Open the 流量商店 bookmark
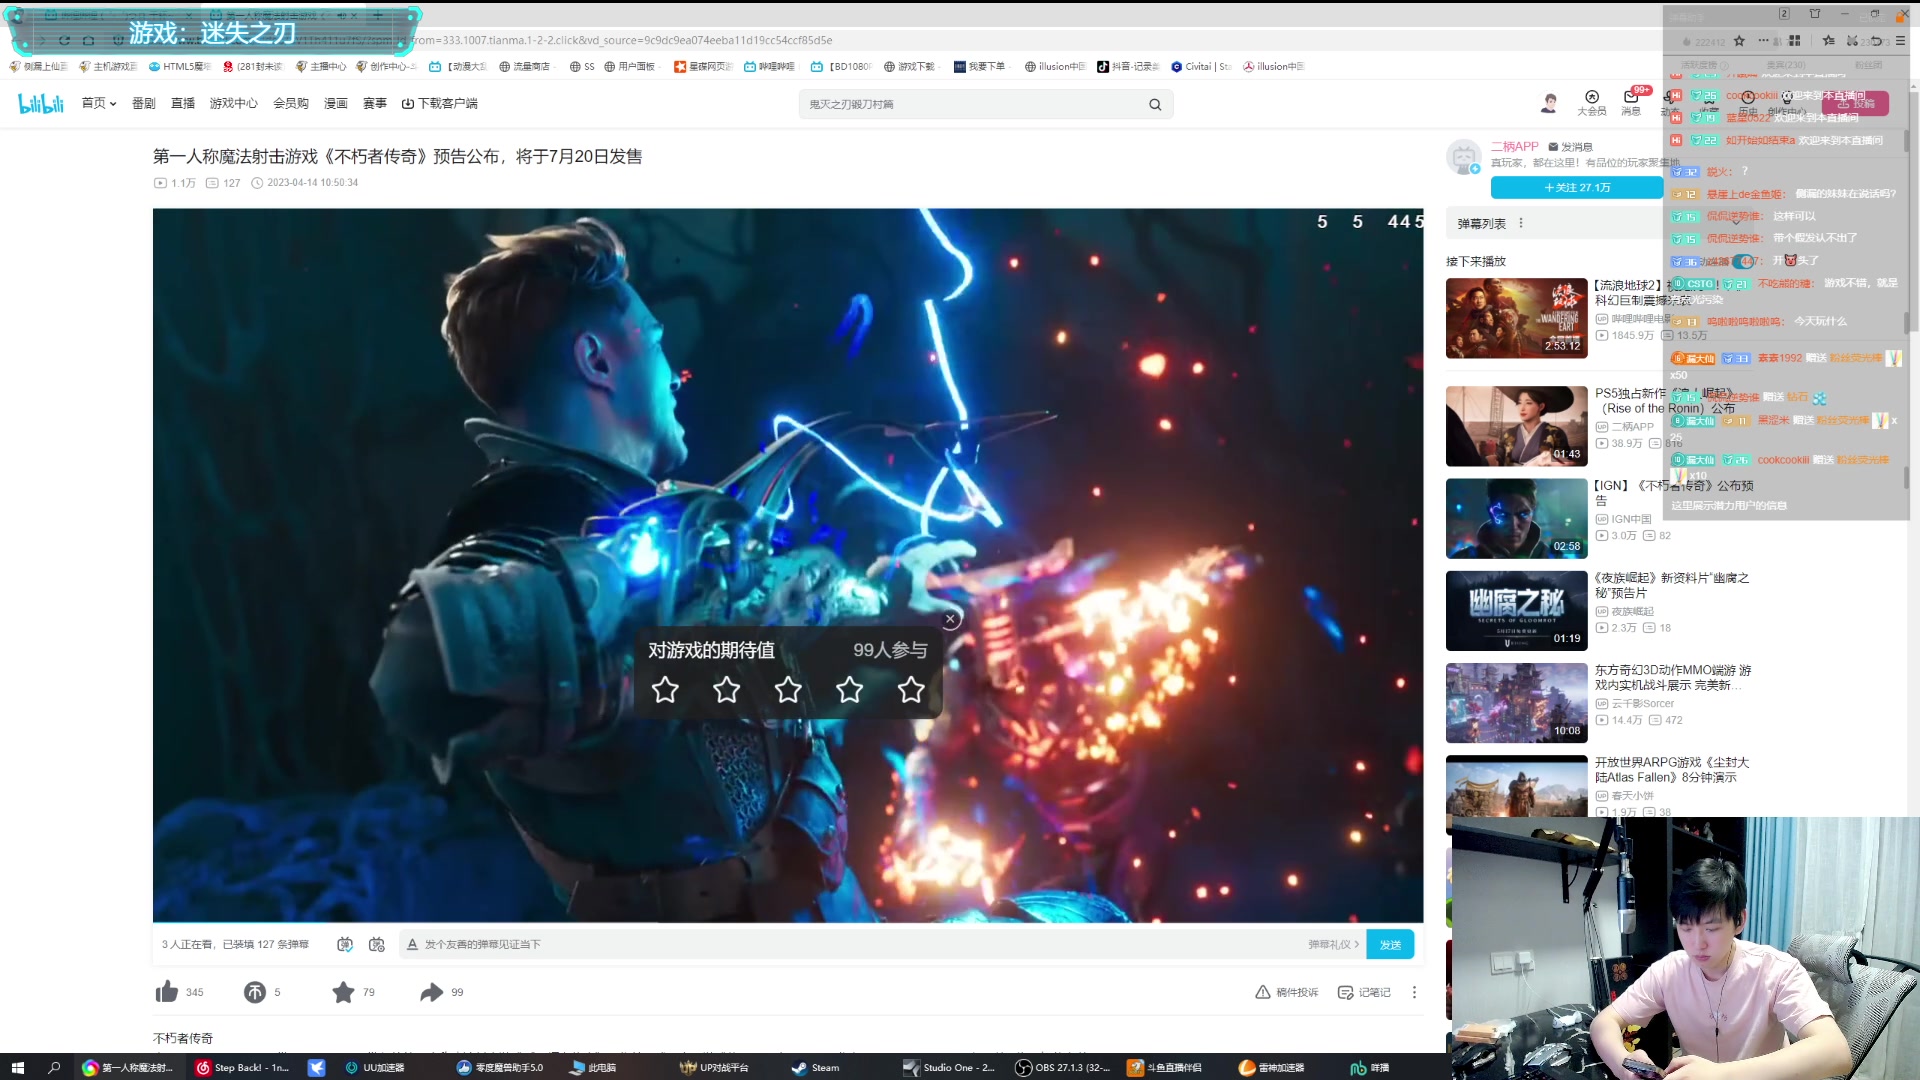Image resolution: width=1920 pixels, height=1080 pixels. tap(525, 66)
